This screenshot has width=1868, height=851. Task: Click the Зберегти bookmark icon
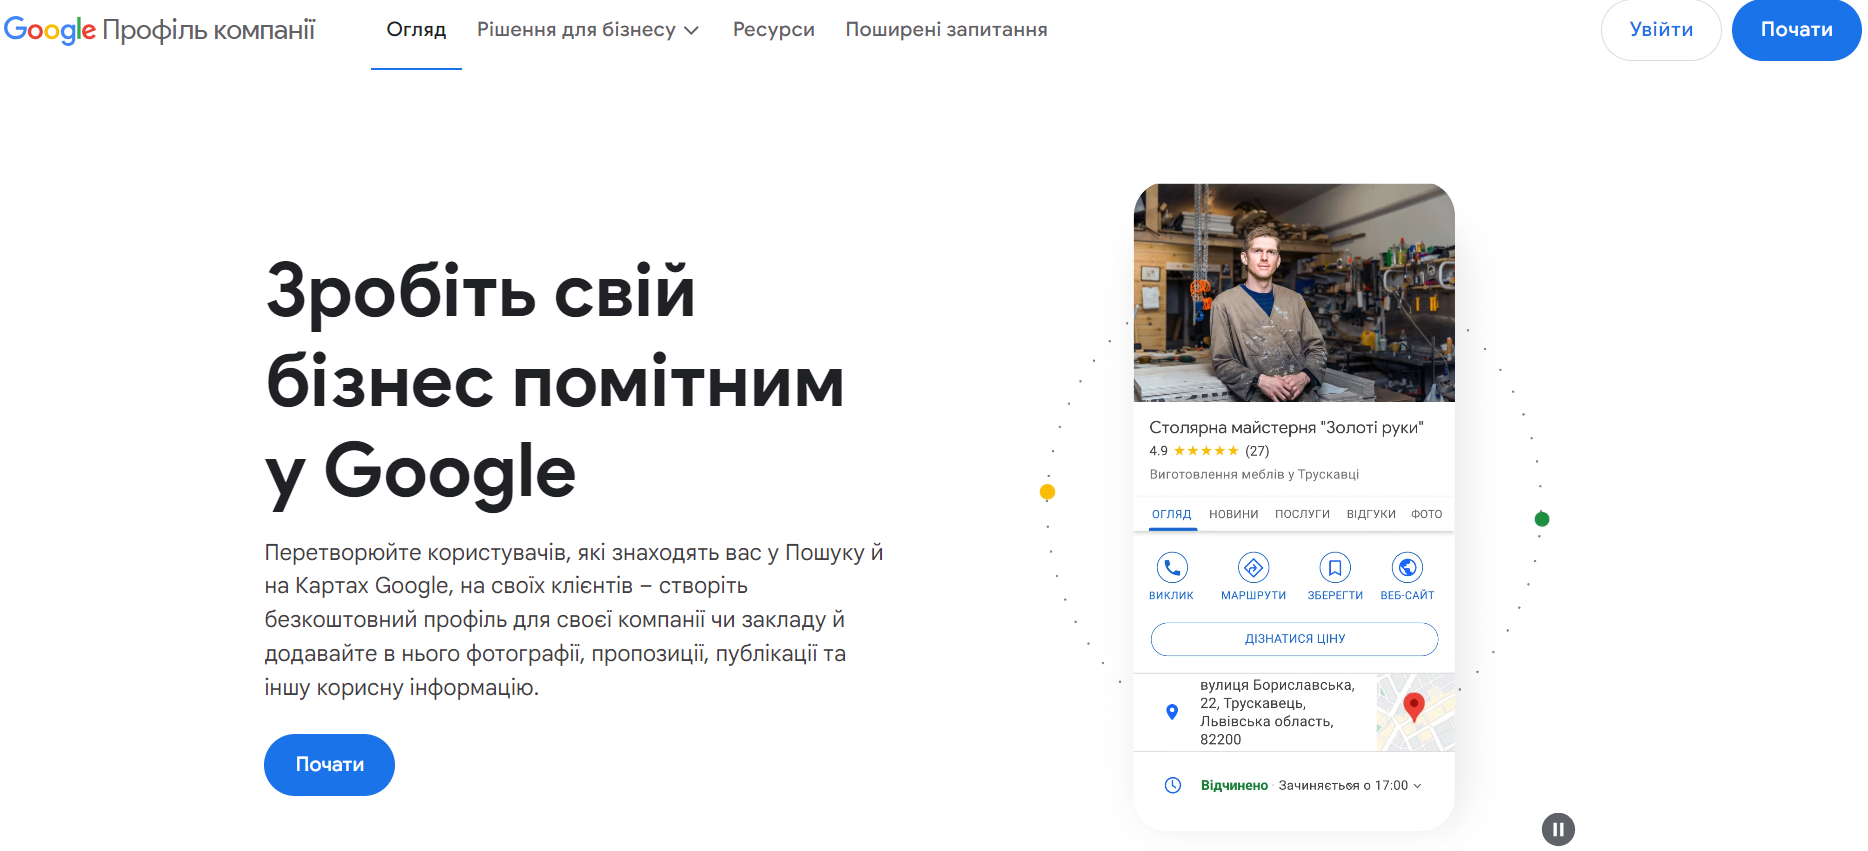click(1335, 568)
